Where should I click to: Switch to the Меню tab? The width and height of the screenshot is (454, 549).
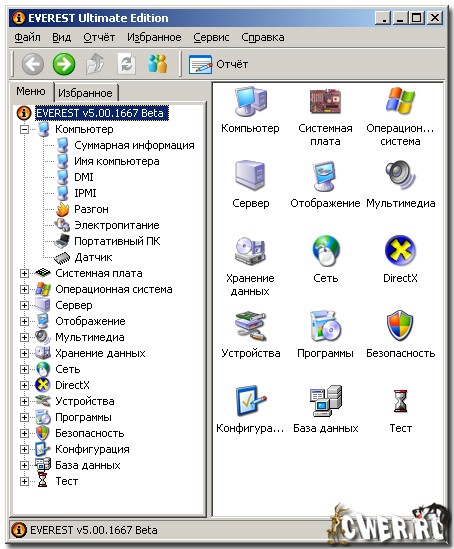pyautogui.click(x=31, y=91)
